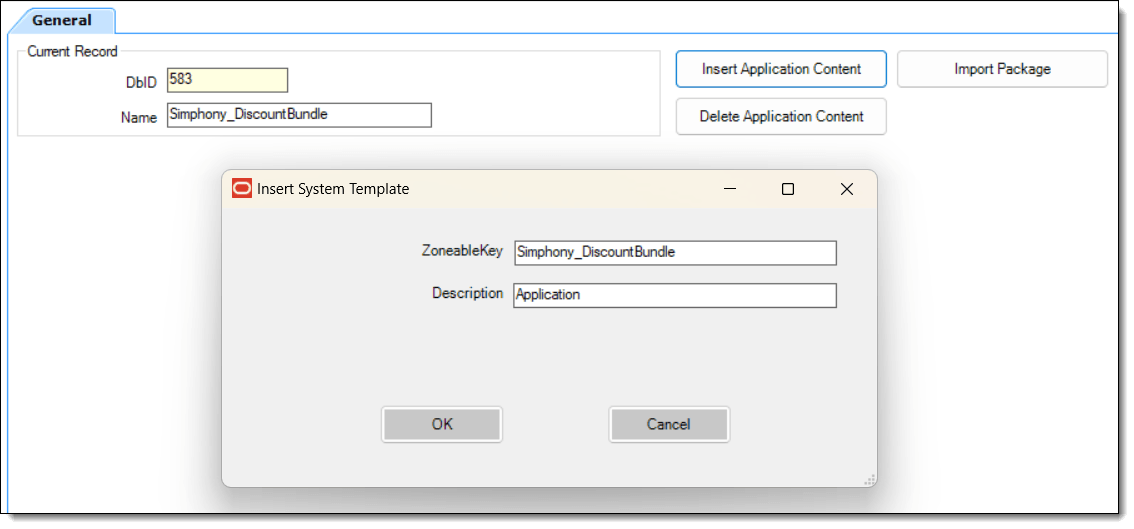
Task: Click the dialog resize grip corner
Action: pyautogui.click(x=870, y=480)
